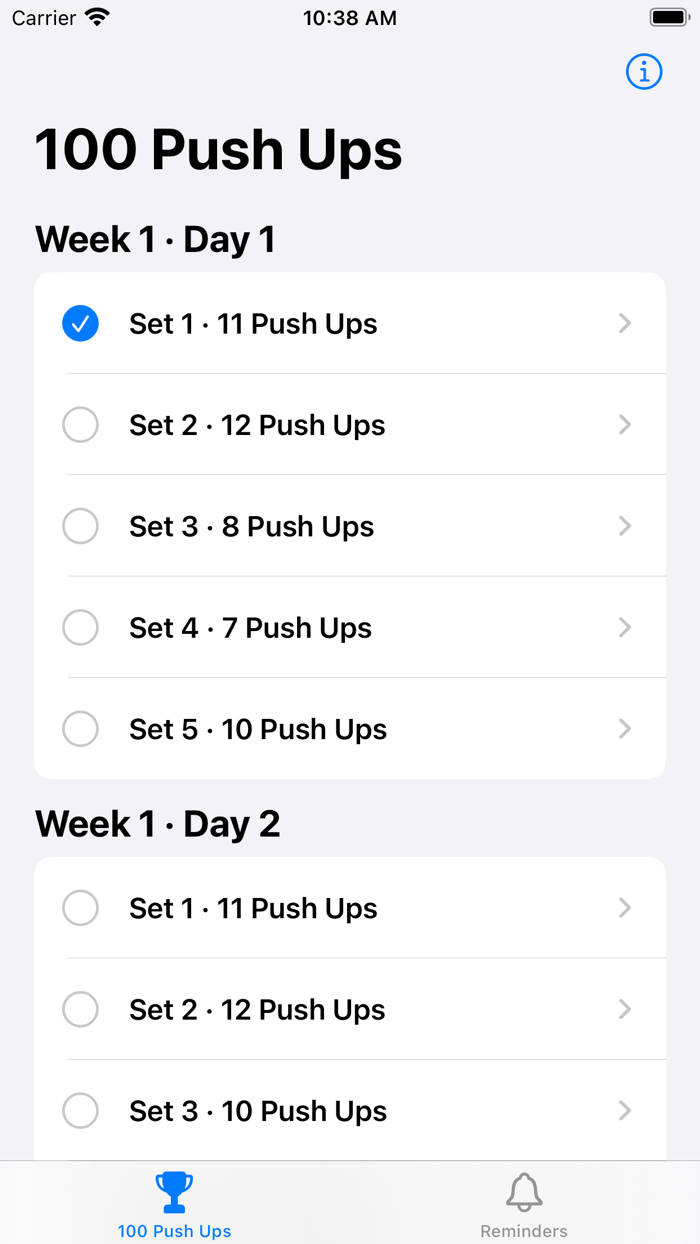Open the info screen via the ⓘ icon
The height and width of the screenshot is (1244, 700).
(x=644, y=71)
